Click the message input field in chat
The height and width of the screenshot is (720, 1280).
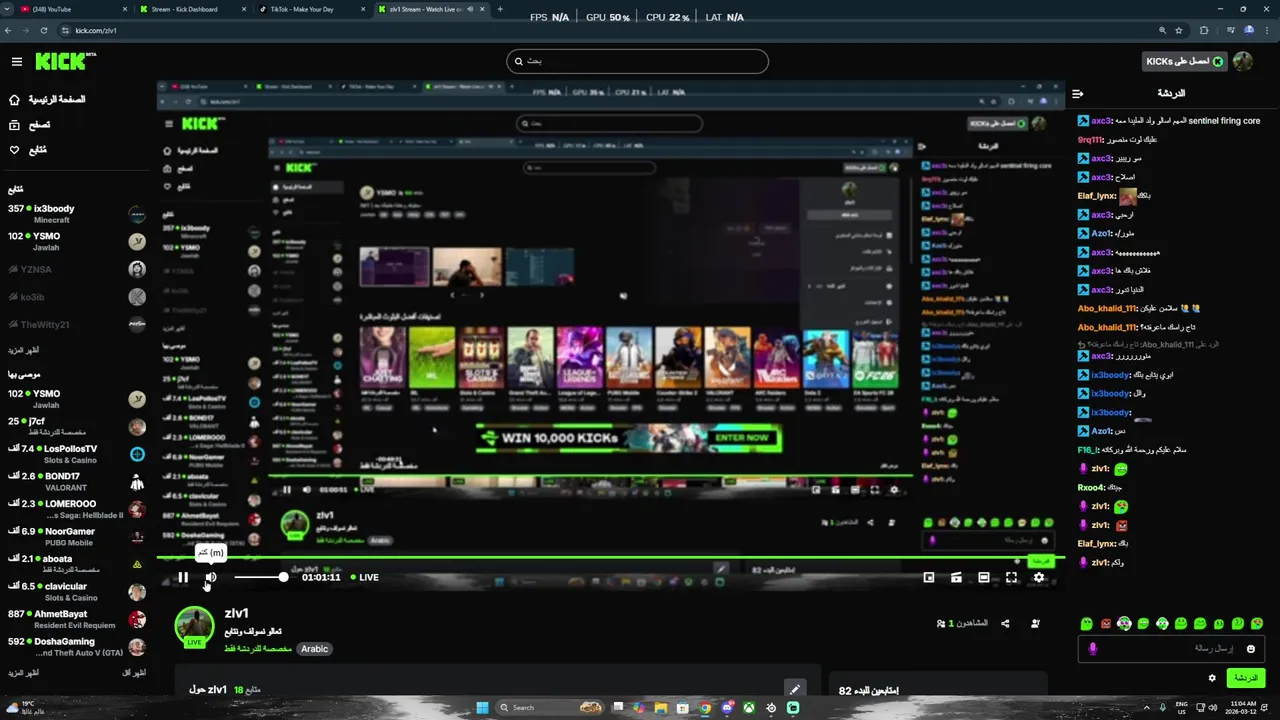tap(1170, 649)
